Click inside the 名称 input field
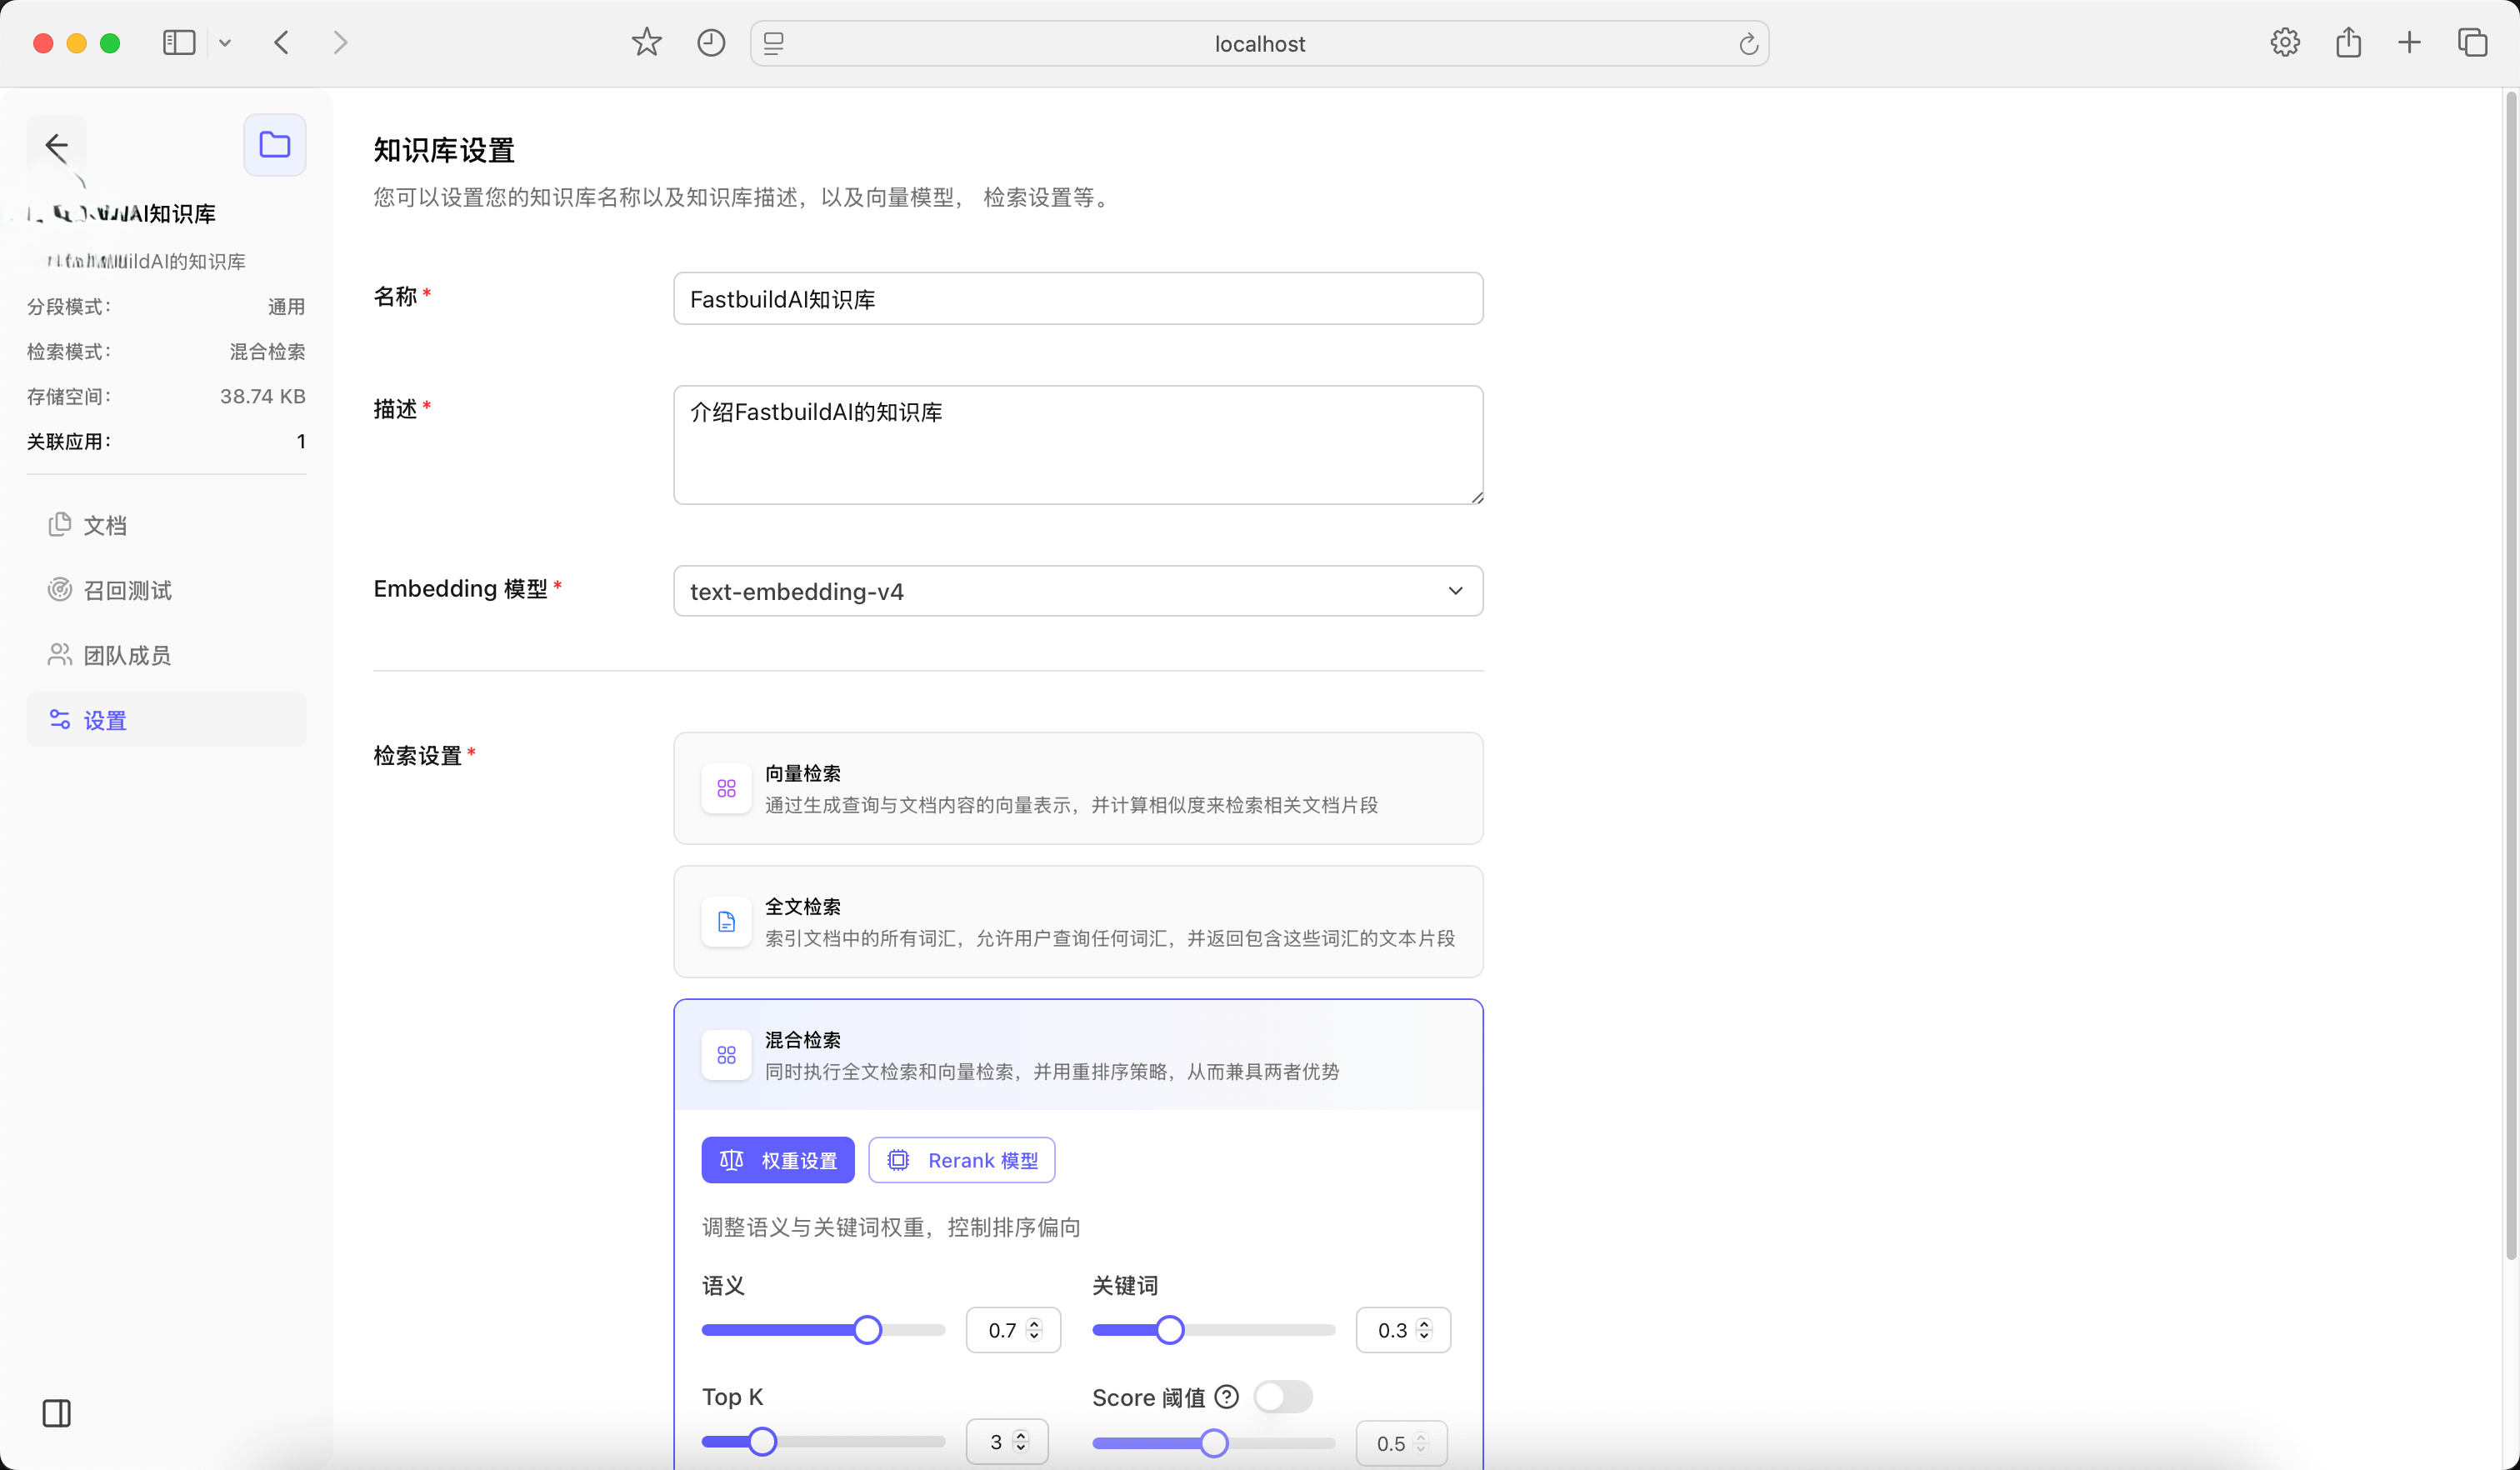Image resolution: width=2520 pixels, height=1470 pixels. (1077, 298)
